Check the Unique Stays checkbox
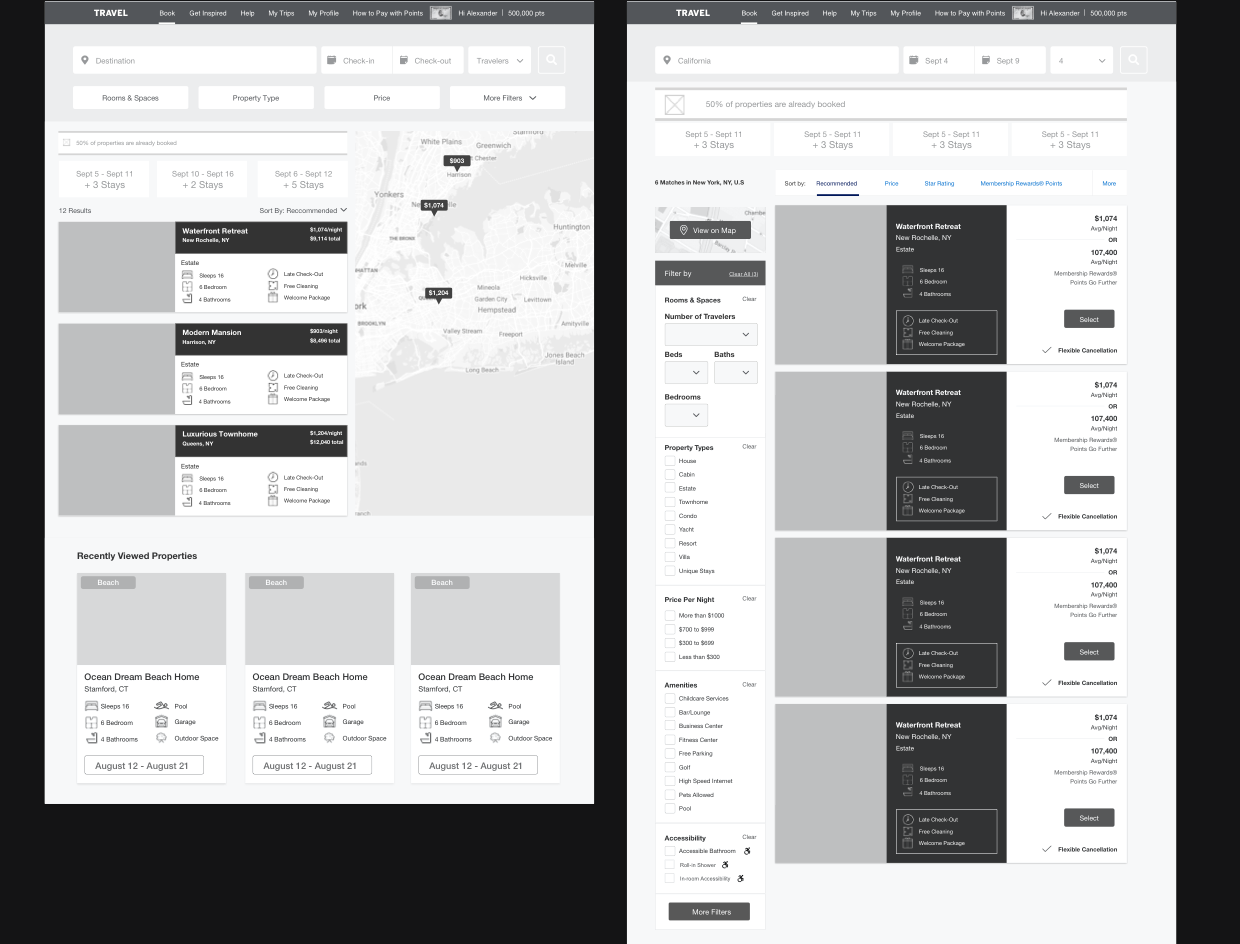Viewport: 1240px width, 944px height. [670, 571]
